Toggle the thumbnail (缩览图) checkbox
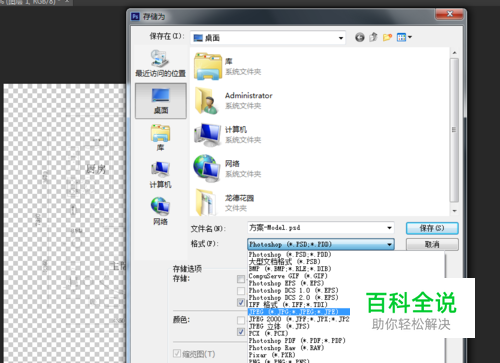 [177, 354]
